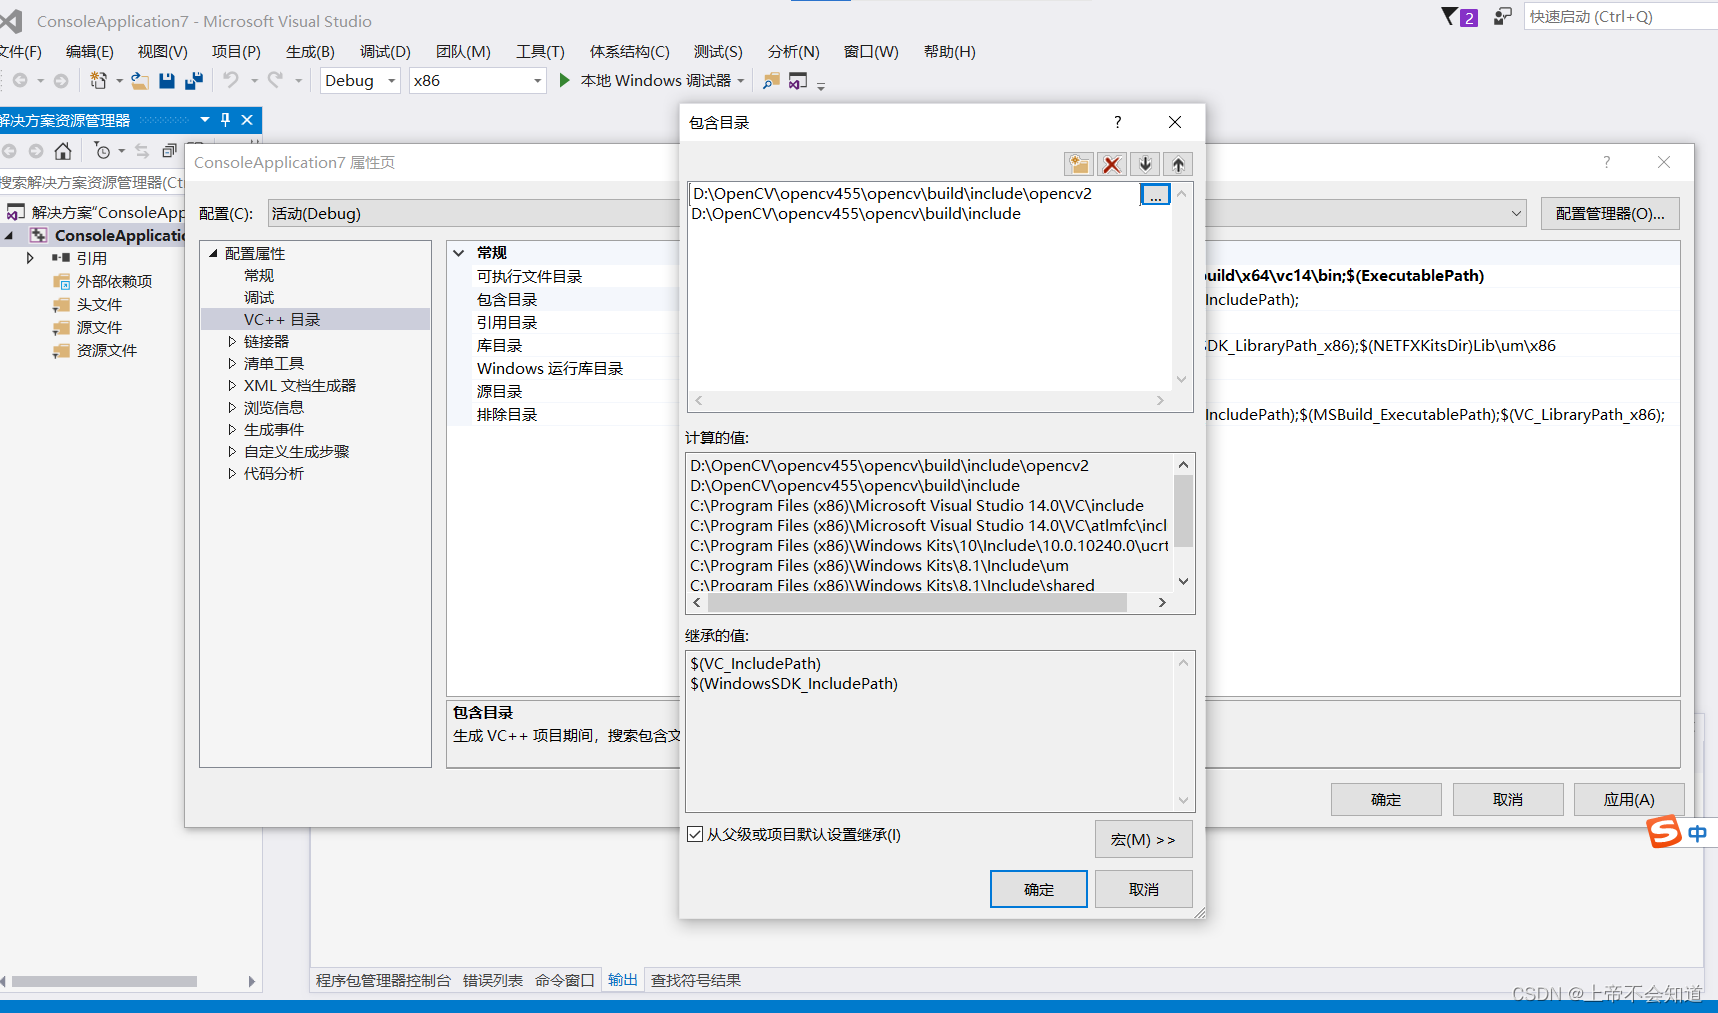
Task: Click Sogou input method icon
Action: (1664, 832)
